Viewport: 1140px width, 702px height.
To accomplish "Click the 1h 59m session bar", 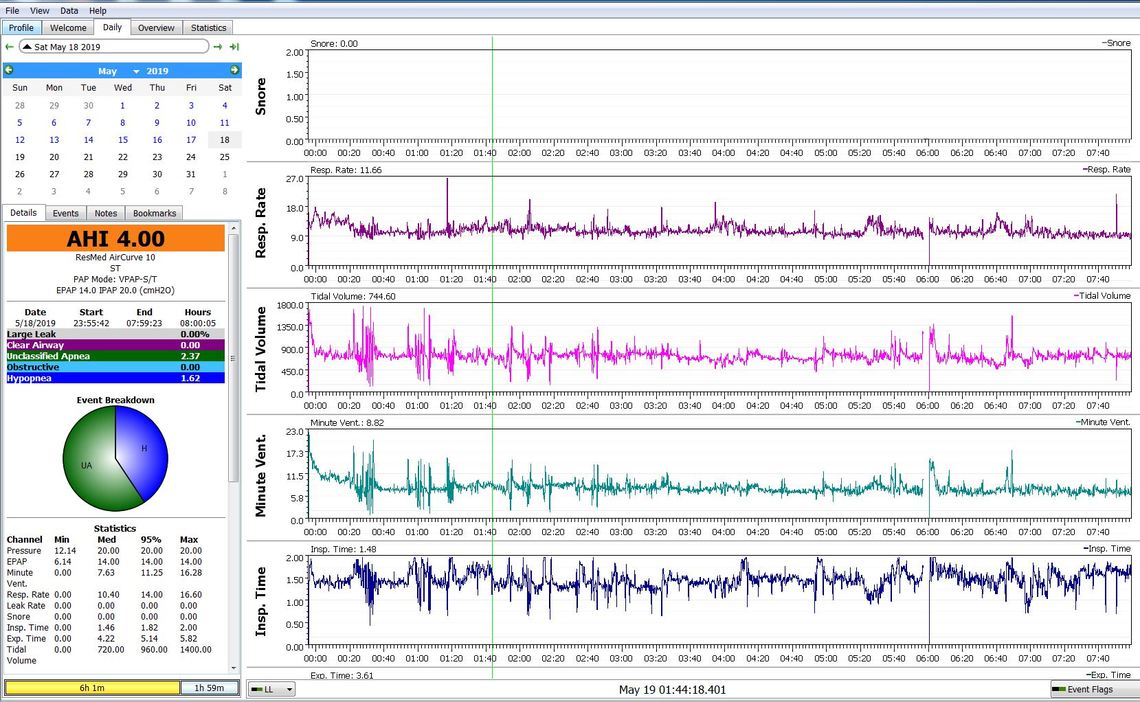I will [x=209, y=687].
